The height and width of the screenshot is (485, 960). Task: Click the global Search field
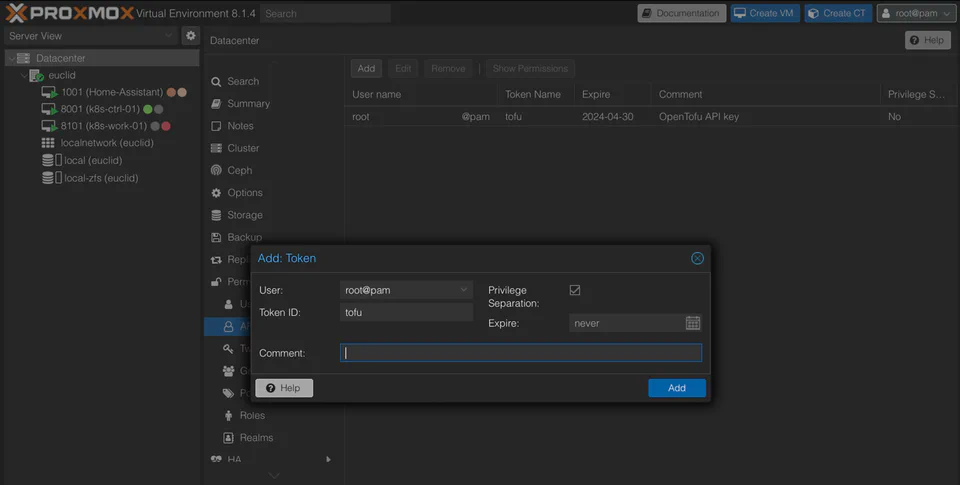coord(325,13)
